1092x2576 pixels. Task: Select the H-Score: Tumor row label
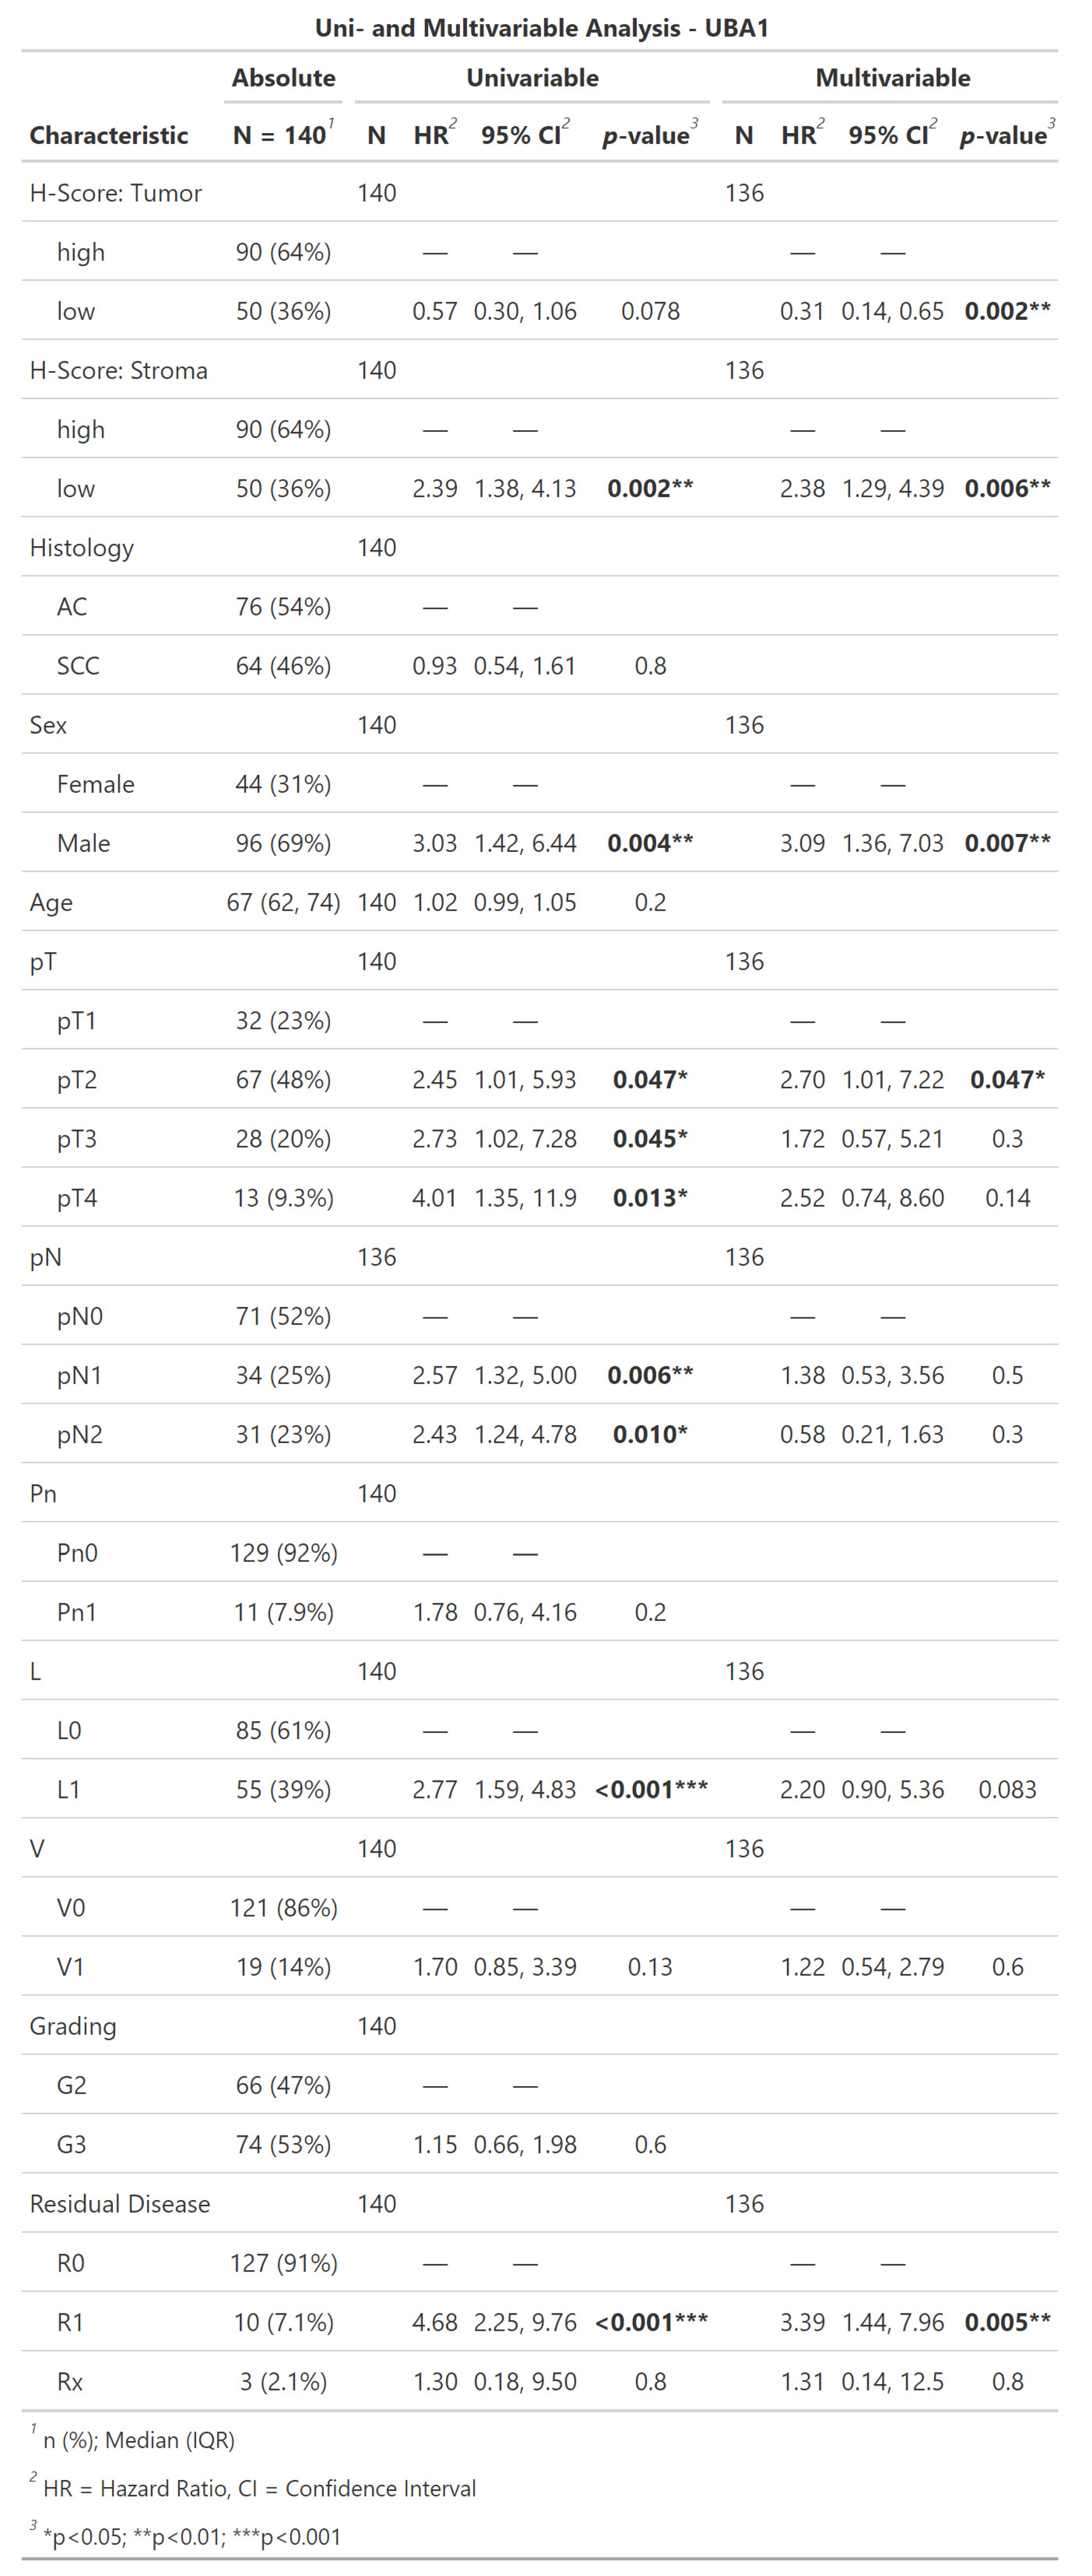pos(116,193)
